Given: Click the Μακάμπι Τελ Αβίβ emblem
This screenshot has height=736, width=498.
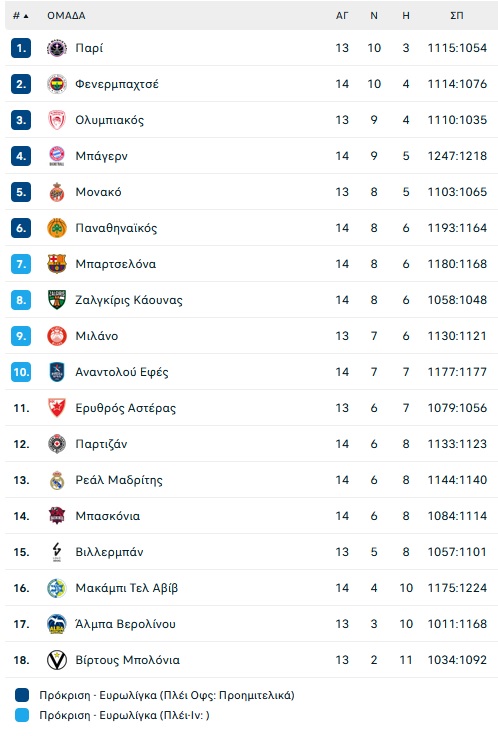Looking at the screenshot, I should pos(57,588).
